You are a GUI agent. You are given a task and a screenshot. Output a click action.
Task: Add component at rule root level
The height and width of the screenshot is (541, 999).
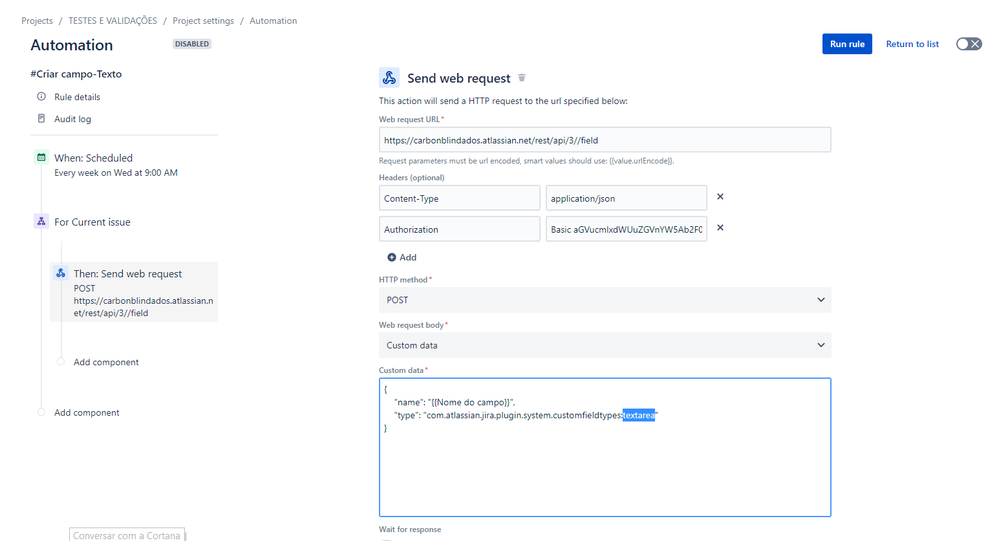87,413
